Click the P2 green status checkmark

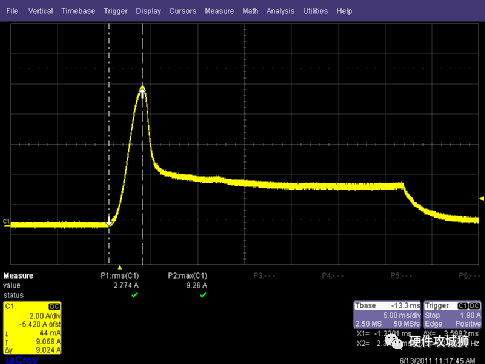pos(203,295)
